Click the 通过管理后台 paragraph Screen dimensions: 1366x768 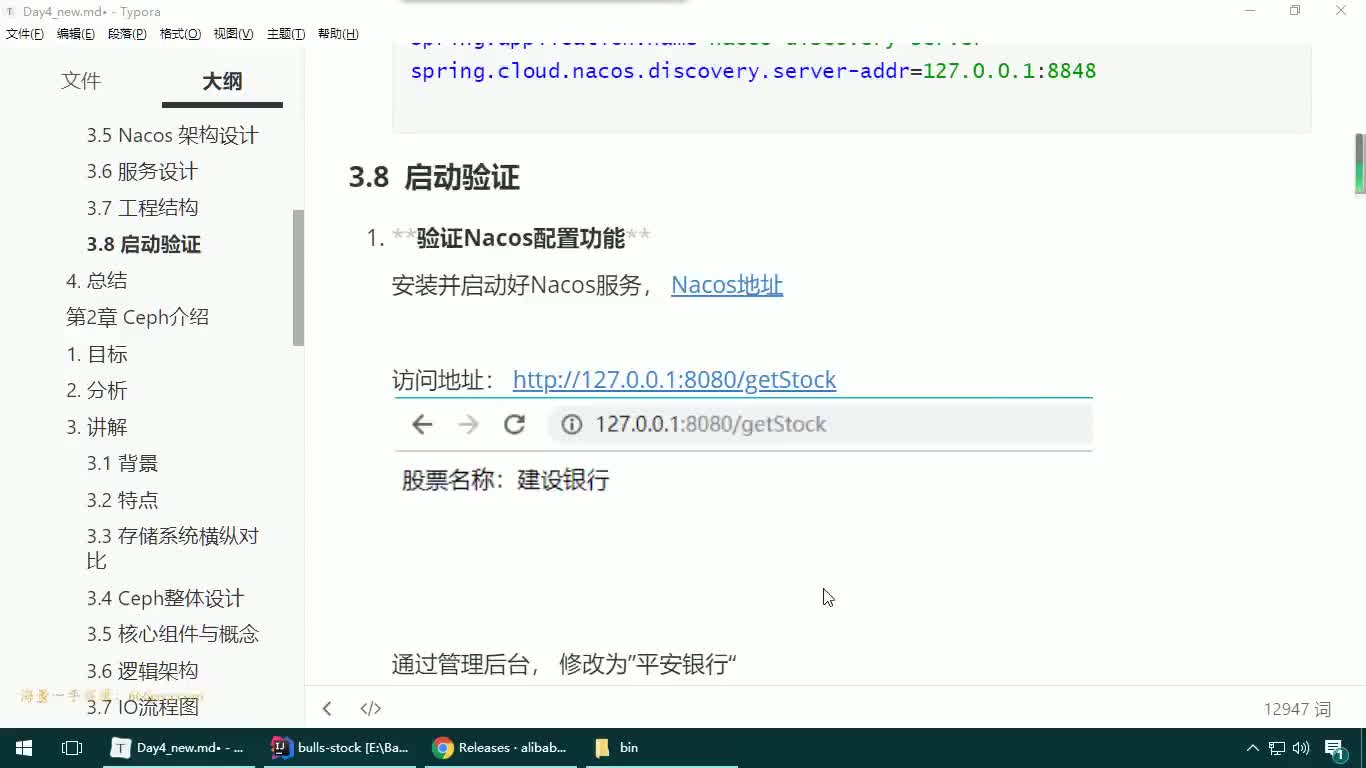click(564, 664)
